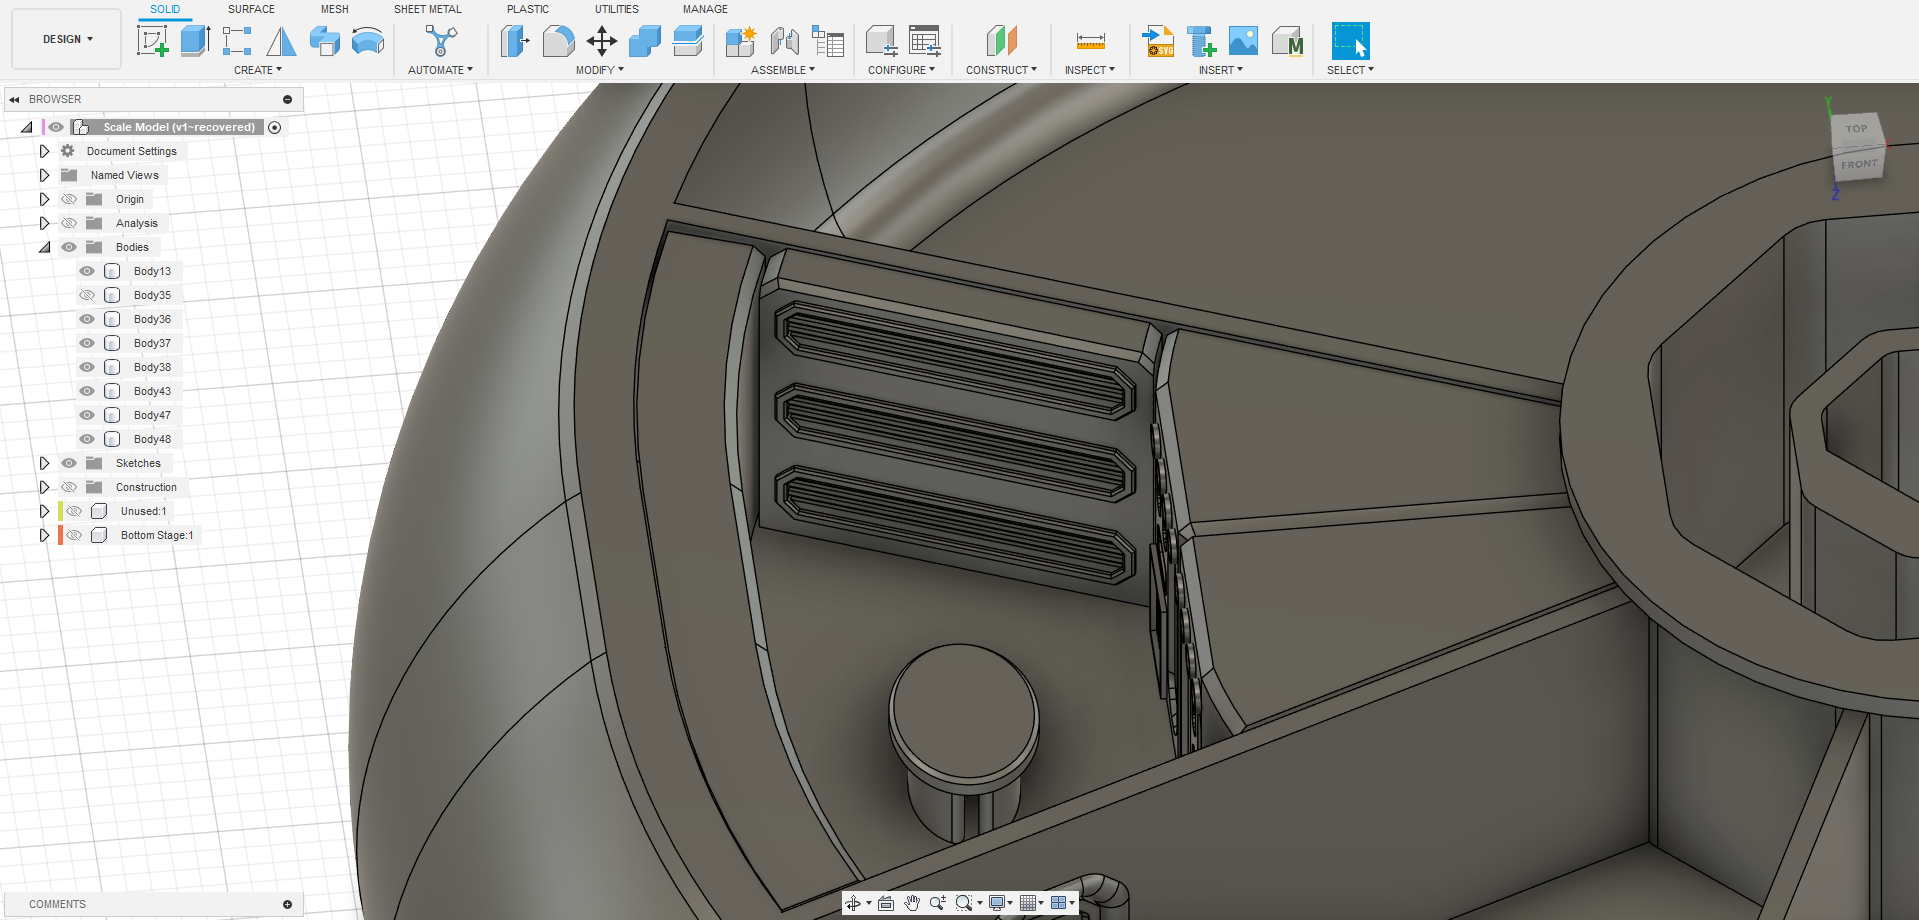Viewport: 1919px width, 920px height.
Task: Collapse the Bodies folder
Action: coord(44,247)
